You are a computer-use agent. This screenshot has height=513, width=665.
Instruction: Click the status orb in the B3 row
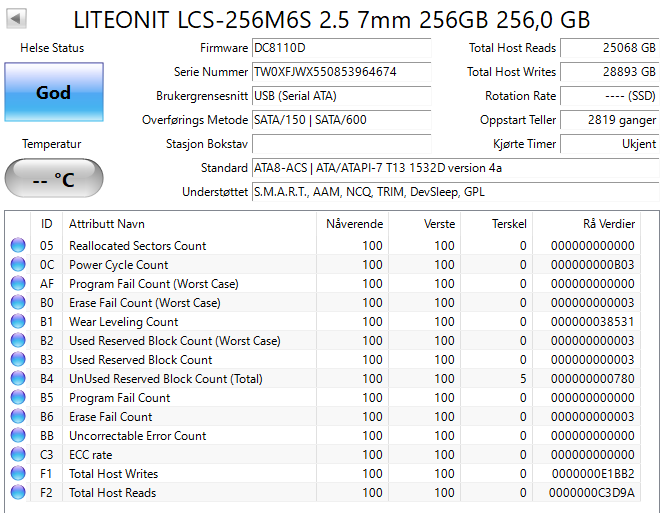pyautogui.click(x=18, y=360)
